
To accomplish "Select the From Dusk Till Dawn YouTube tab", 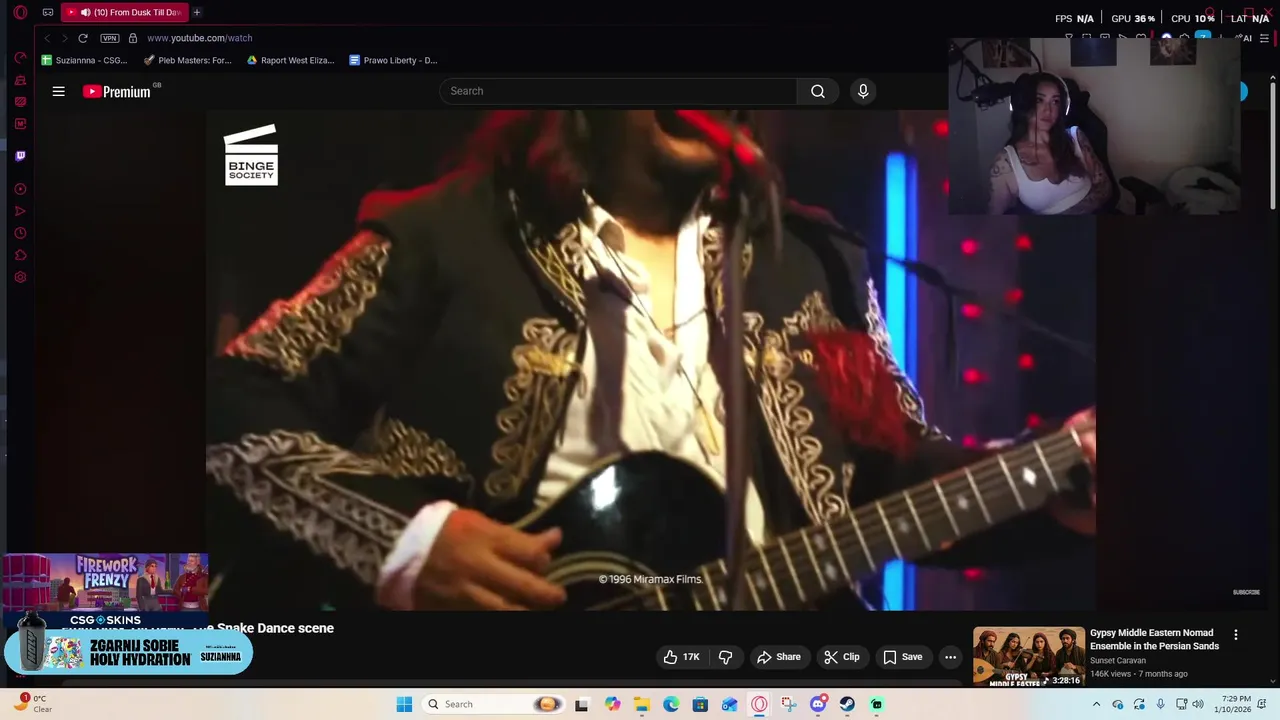I will coord(124,12).
